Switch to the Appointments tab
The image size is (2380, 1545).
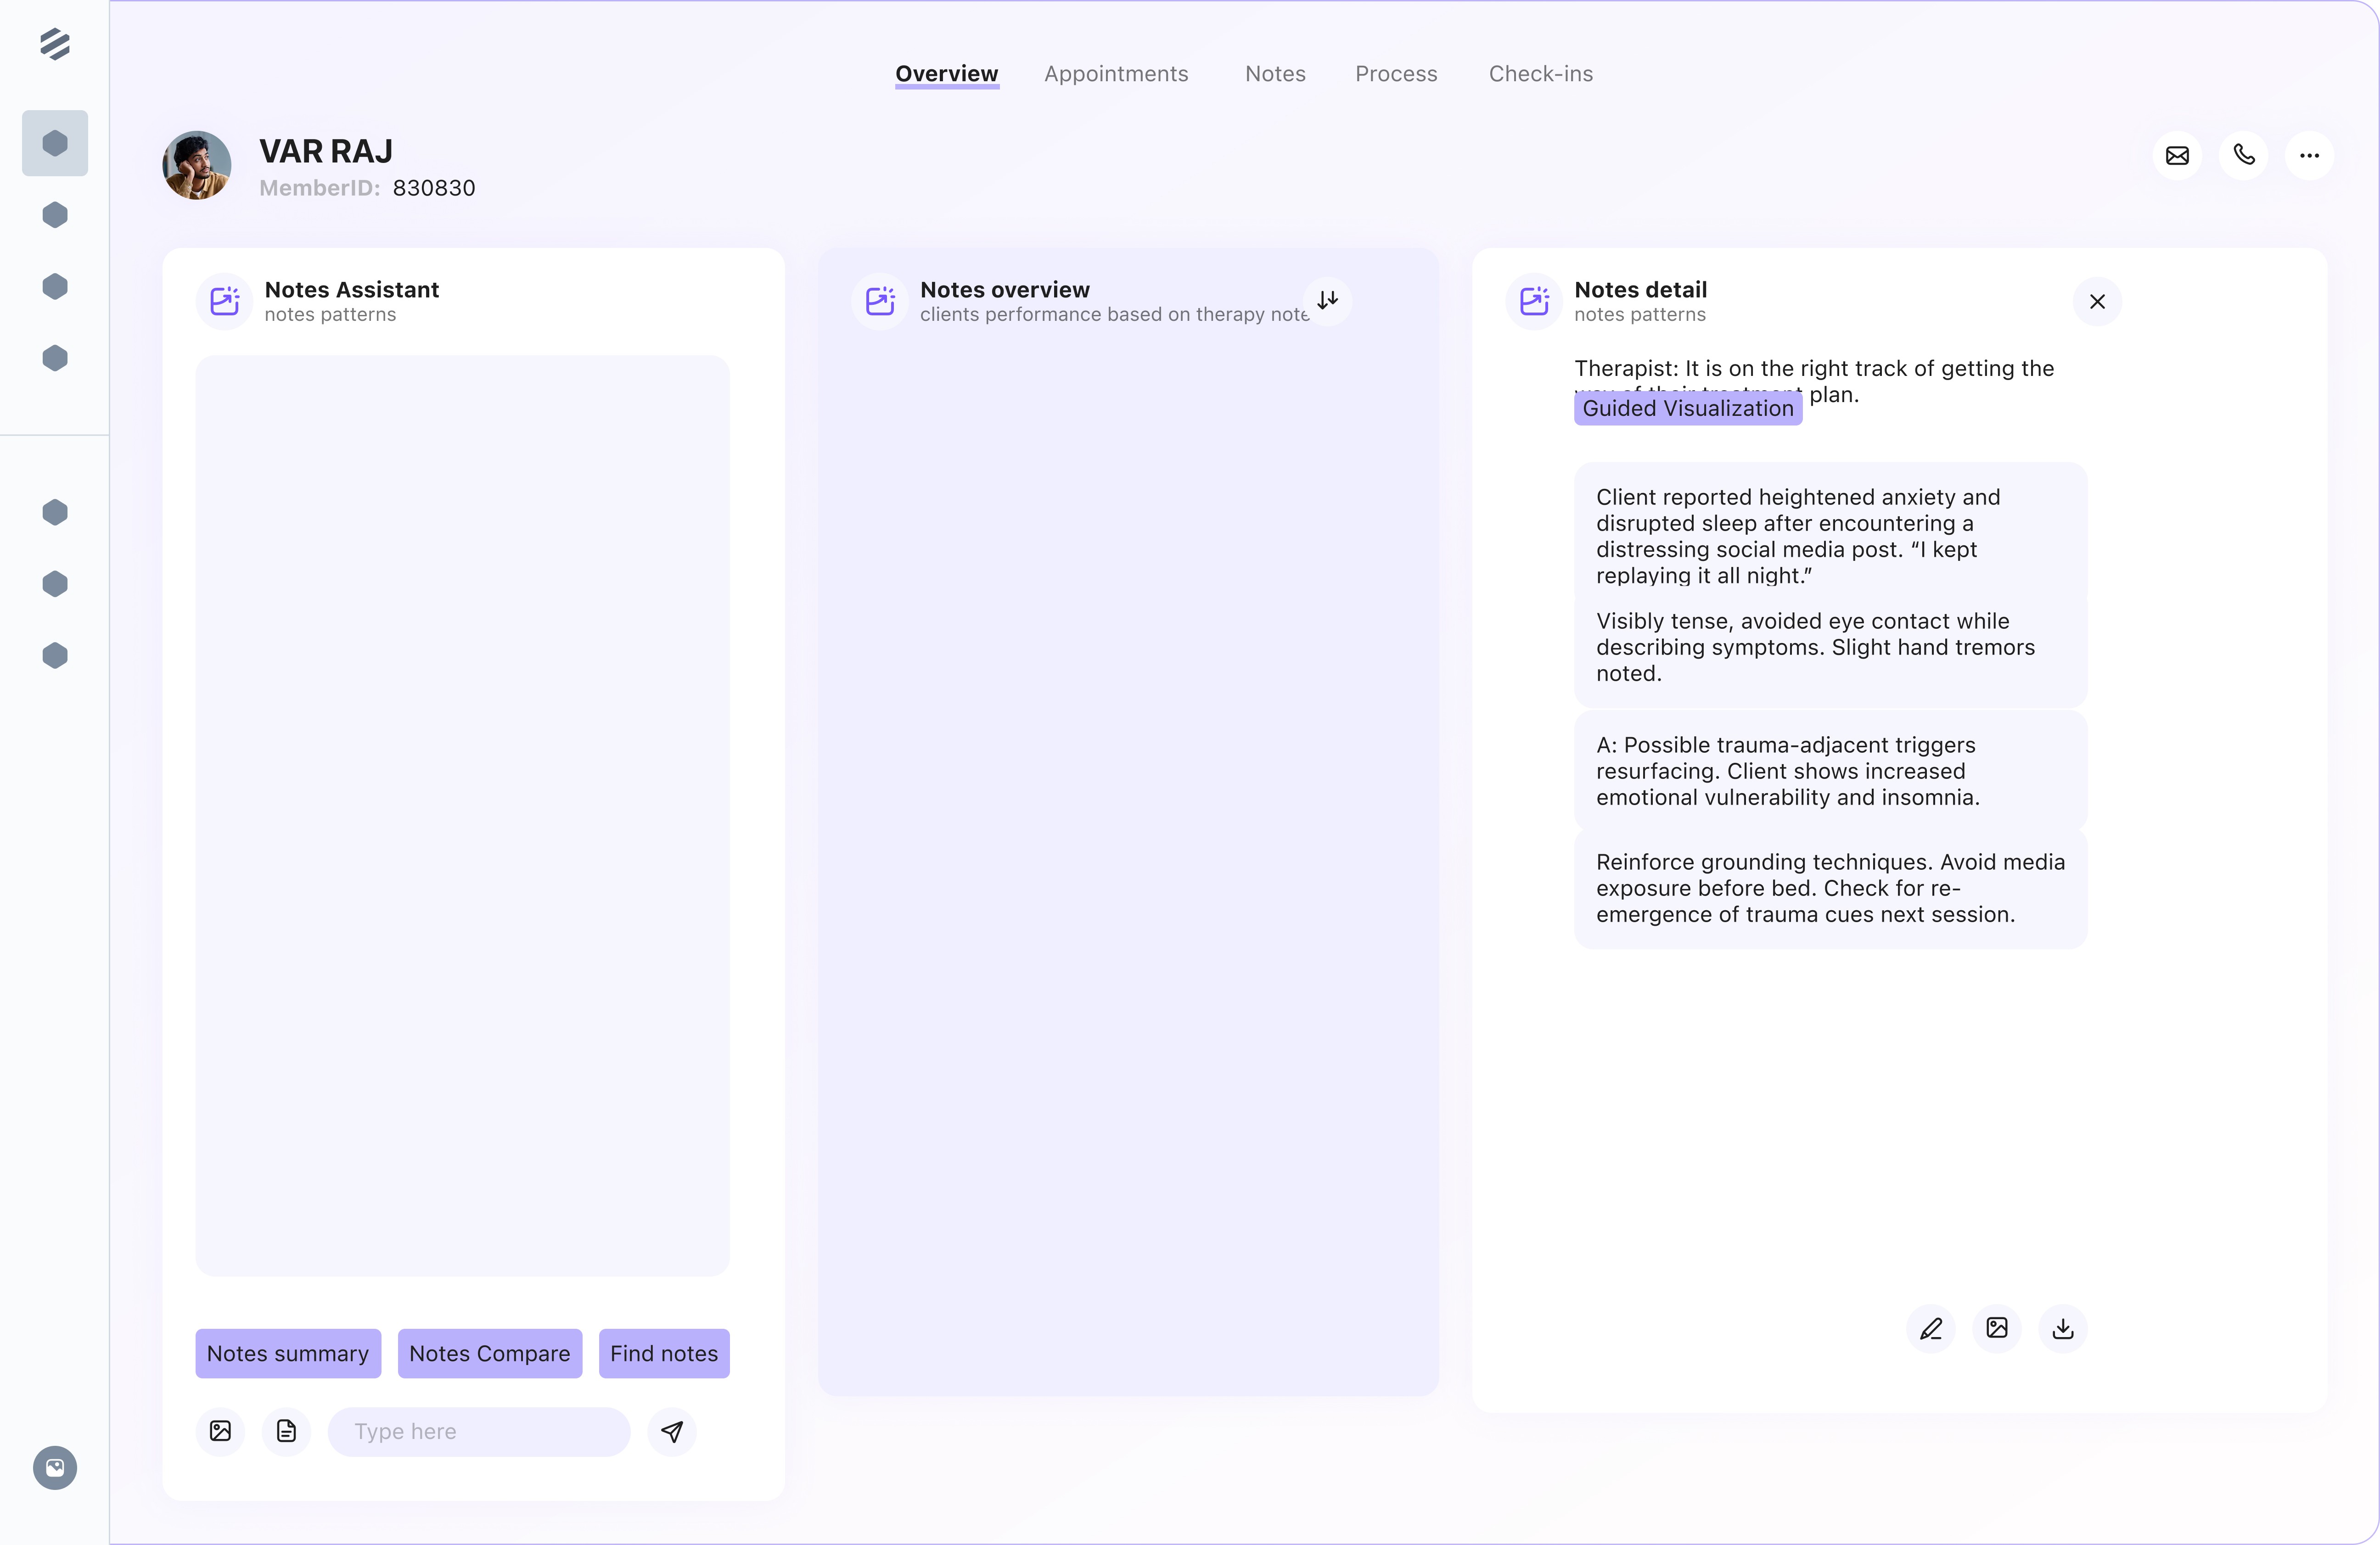click(x=1116, y=74)
